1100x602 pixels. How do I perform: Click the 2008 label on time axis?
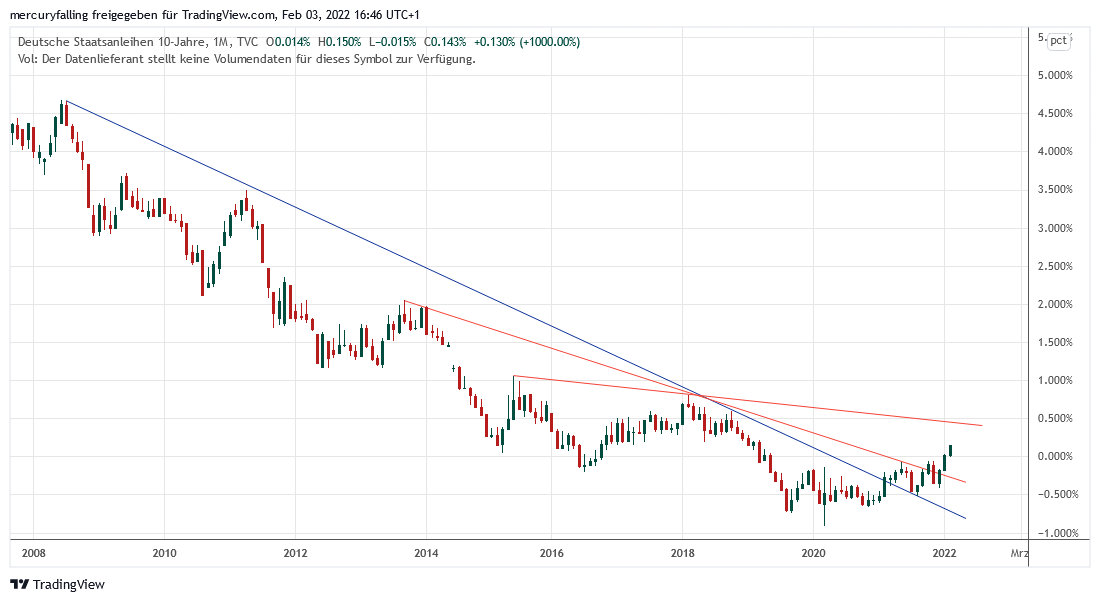click(33, 552)
